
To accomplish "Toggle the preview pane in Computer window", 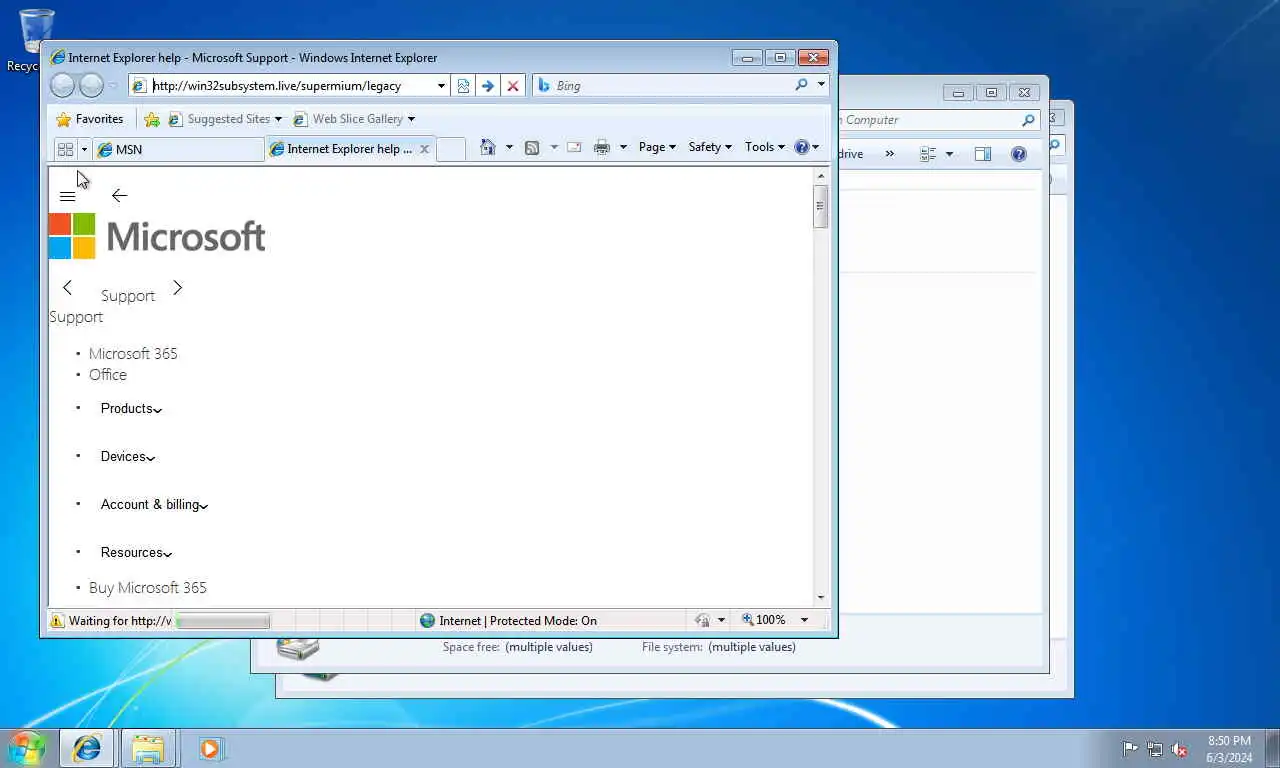I will click(x=983, y=154).
